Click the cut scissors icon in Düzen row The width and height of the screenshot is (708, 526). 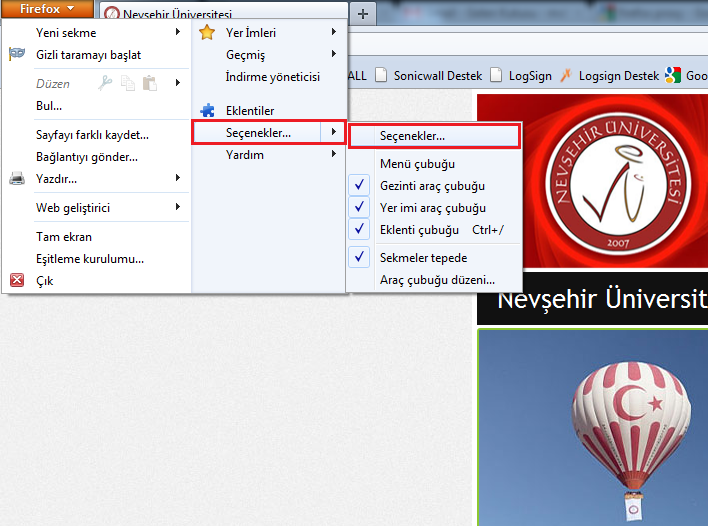[x=106, y=83]
